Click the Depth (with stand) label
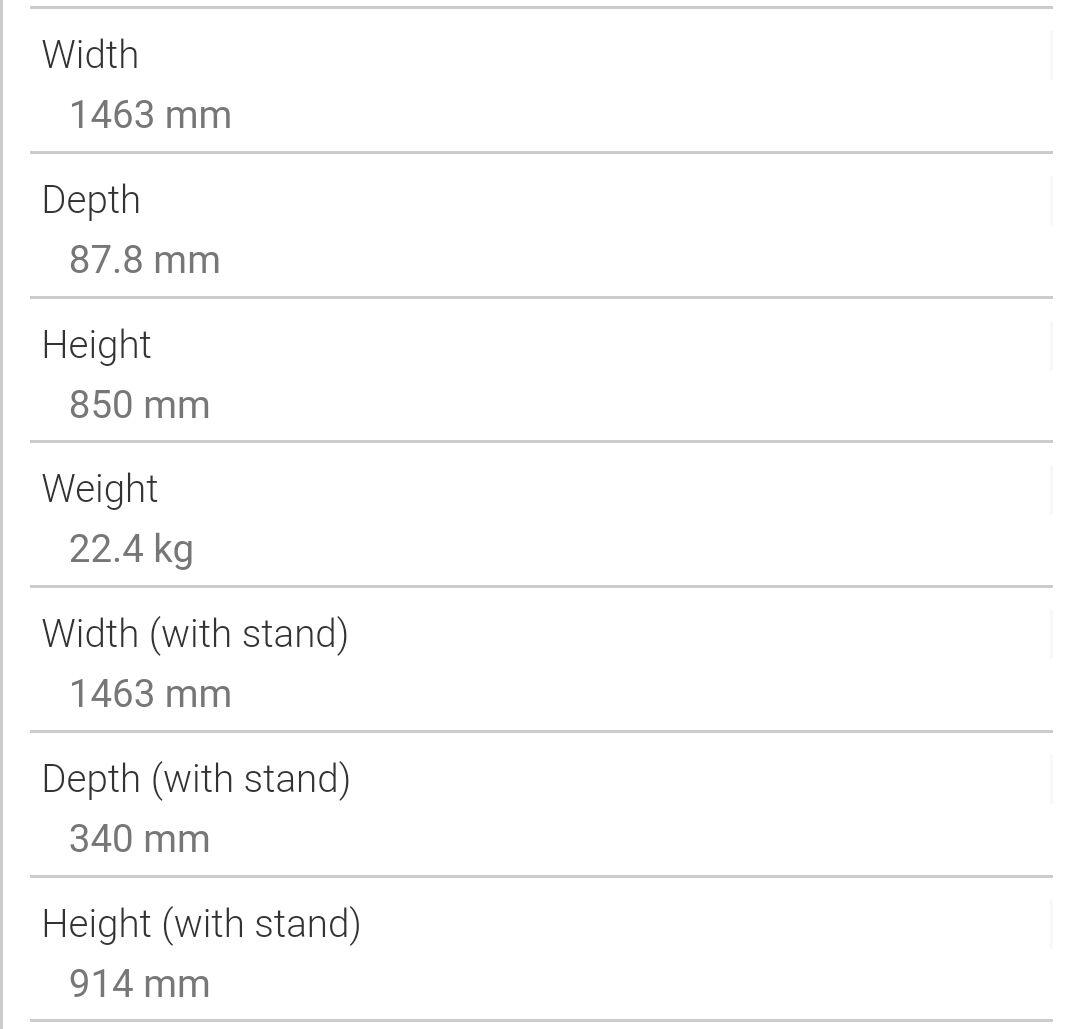This screenshot has height=1029, width=1067. pyautogui.click(x=196, y=779)
